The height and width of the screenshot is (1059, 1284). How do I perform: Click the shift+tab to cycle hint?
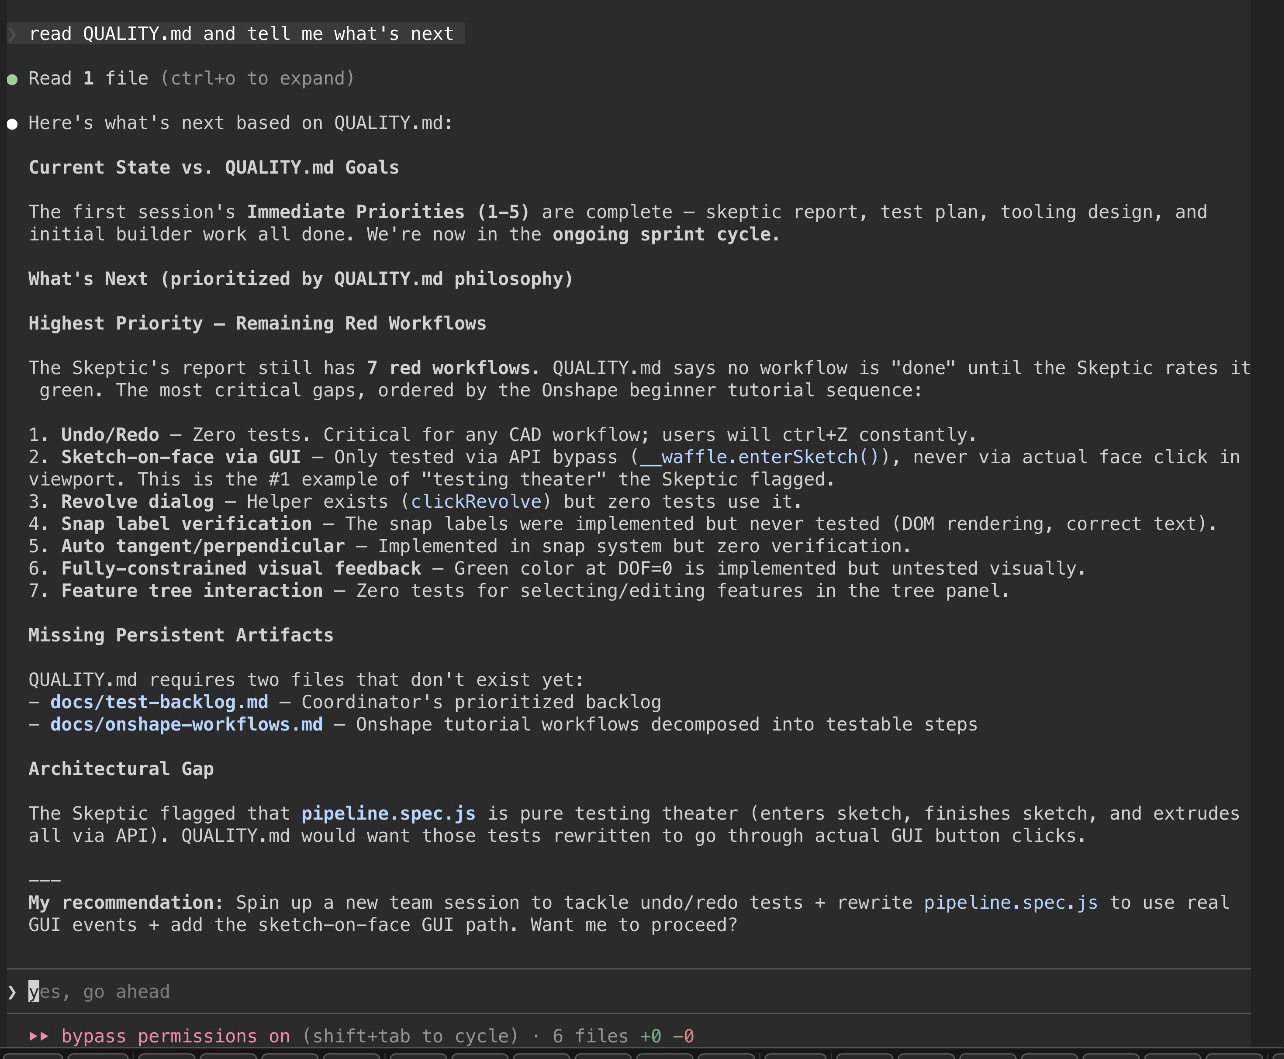pos(410,1036)
